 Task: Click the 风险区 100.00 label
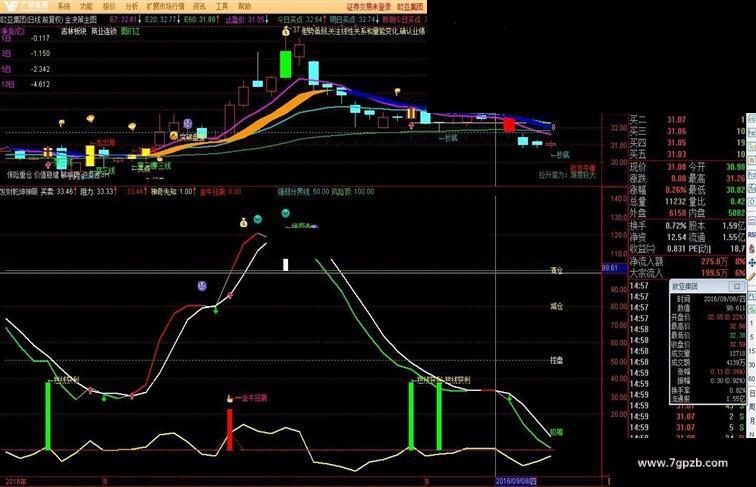coord(352,191)
